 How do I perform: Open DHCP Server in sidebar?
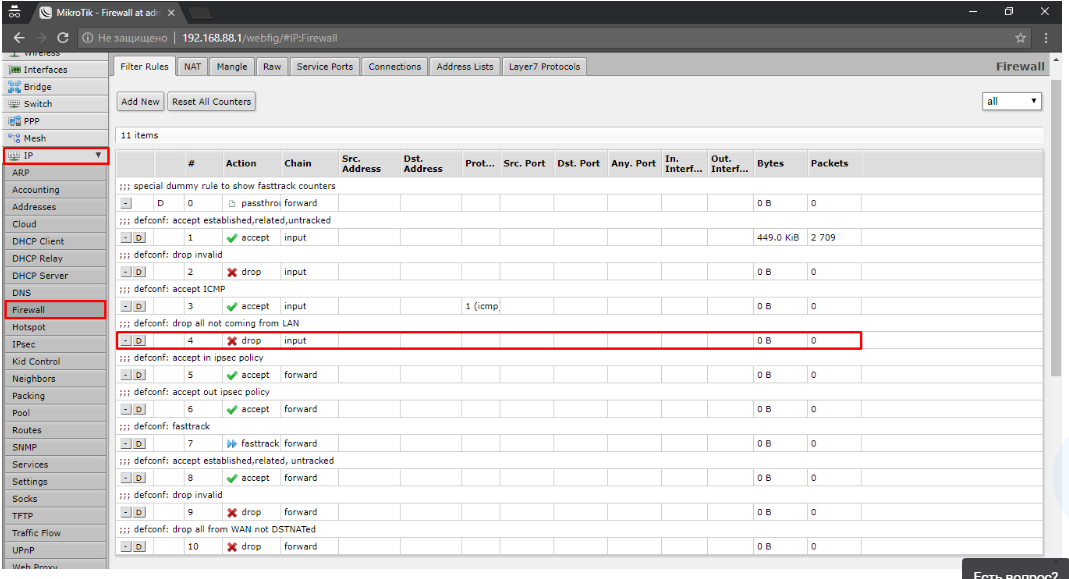click(x=55, y=276)
